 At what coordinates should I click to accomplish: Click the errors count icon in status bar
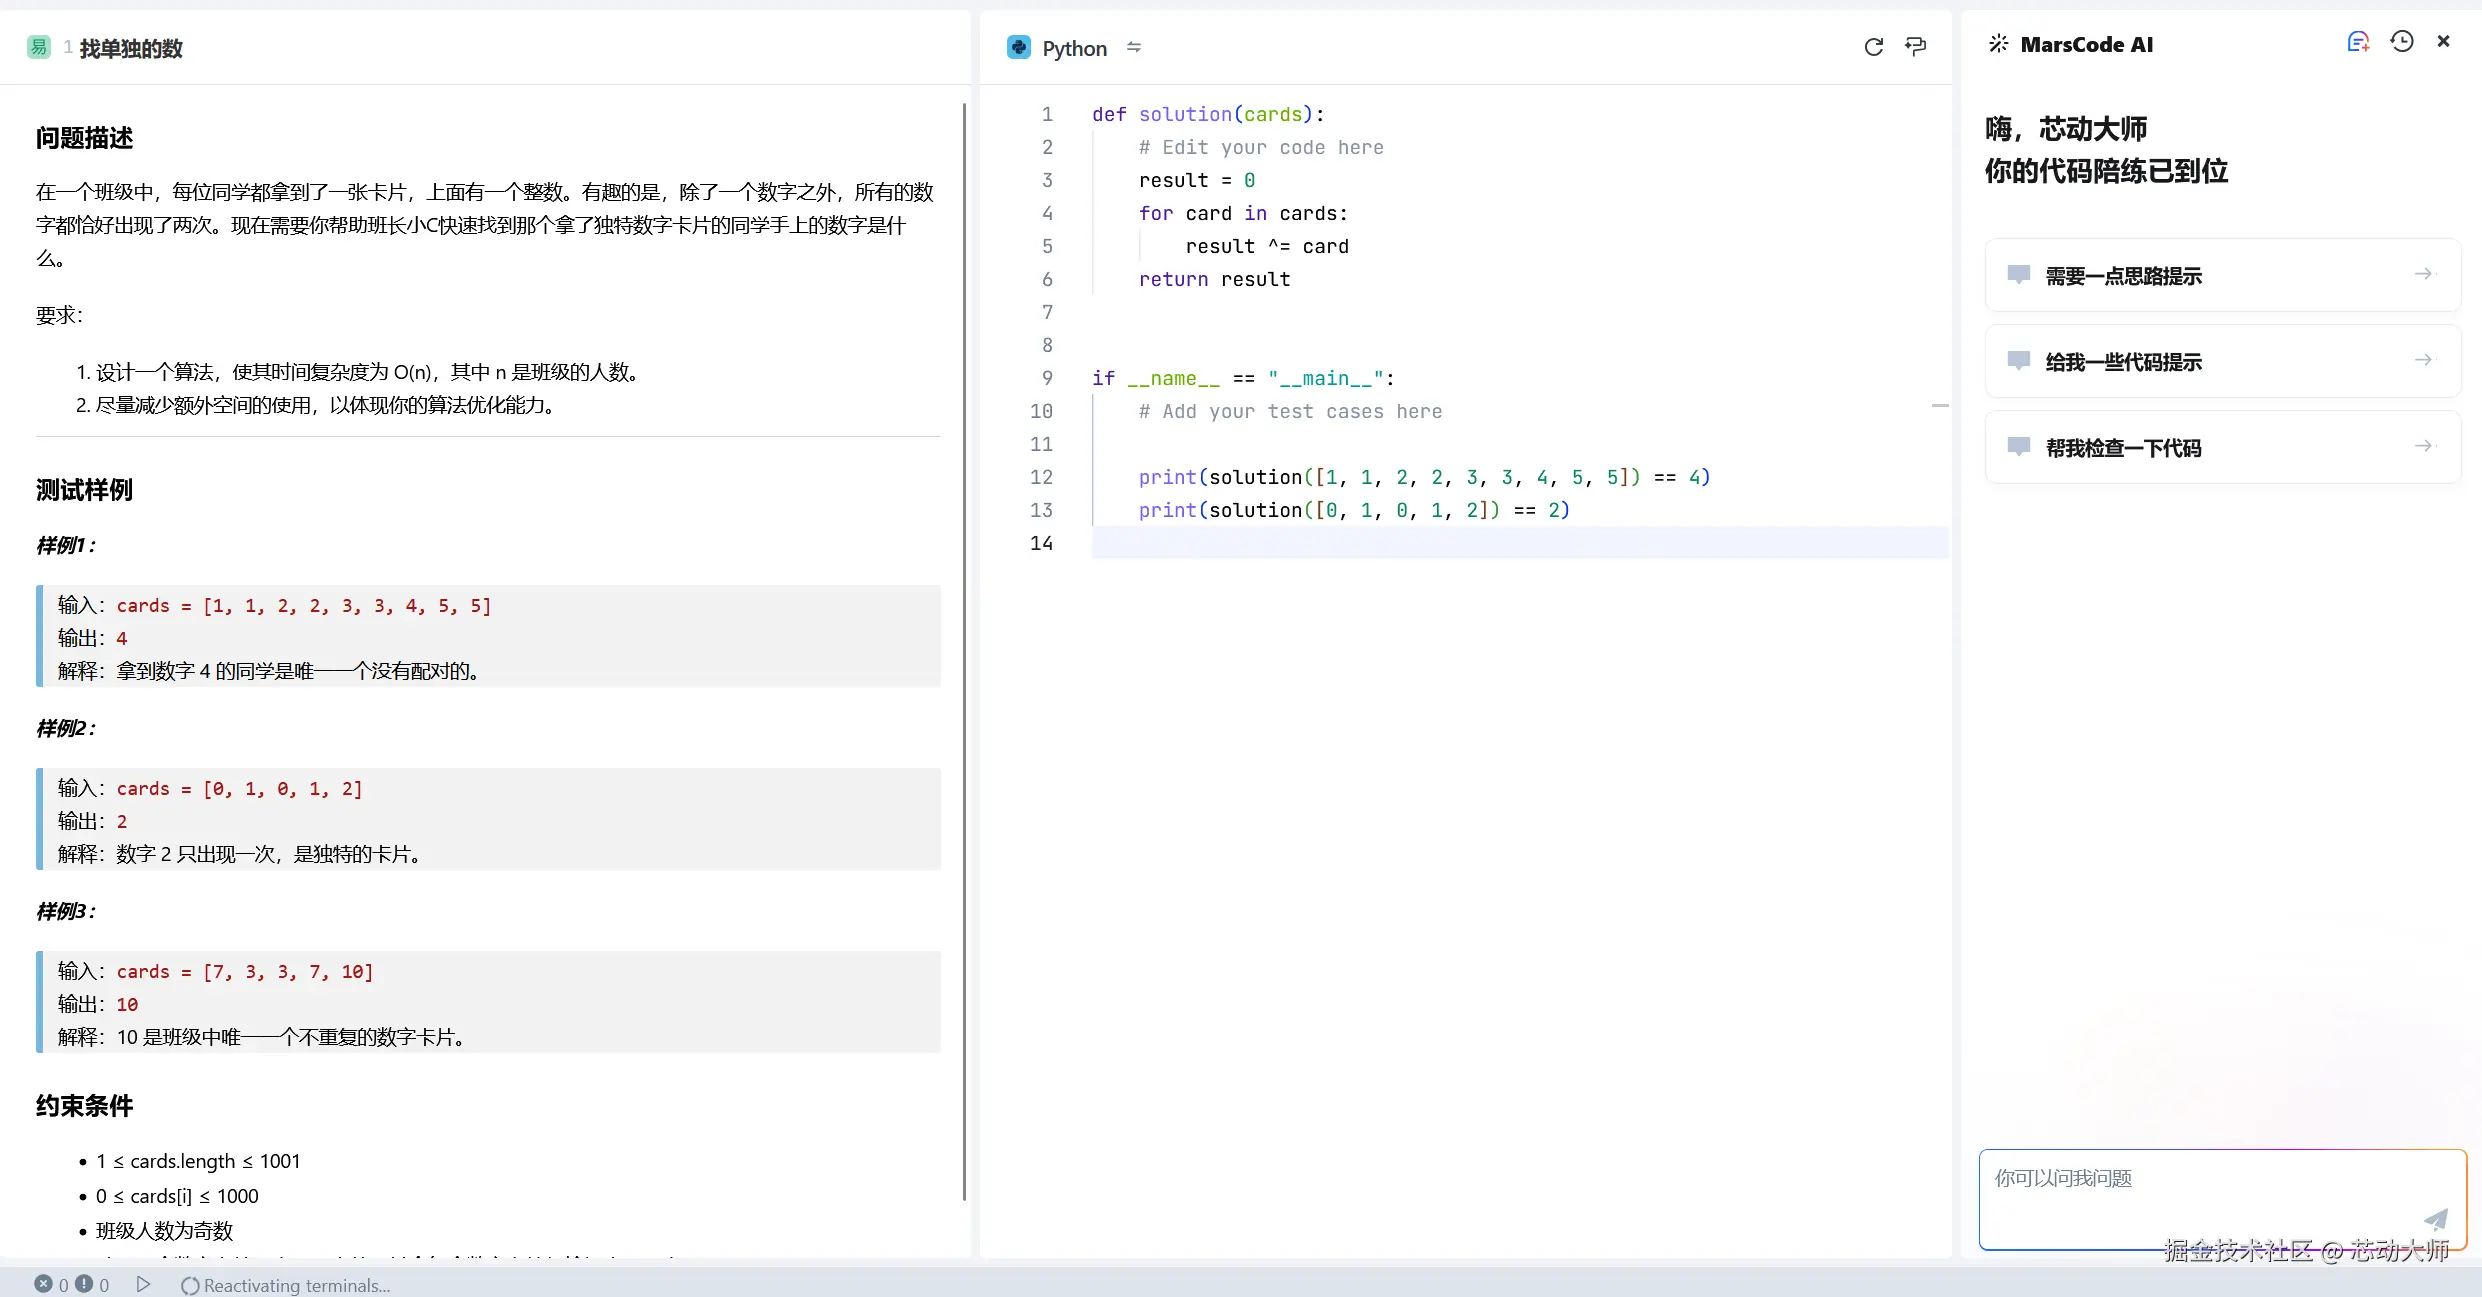pos(44,1284)
